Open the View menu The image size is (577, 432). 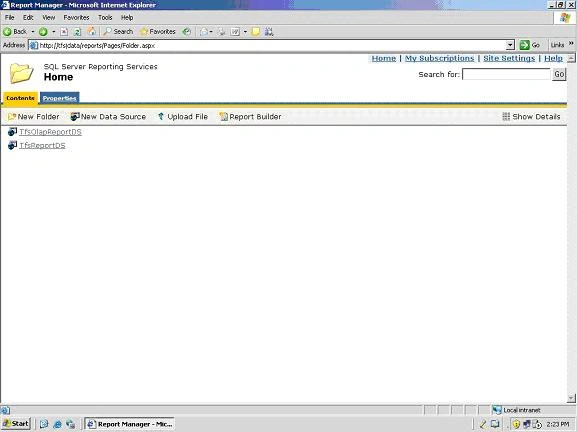(49, 17)
